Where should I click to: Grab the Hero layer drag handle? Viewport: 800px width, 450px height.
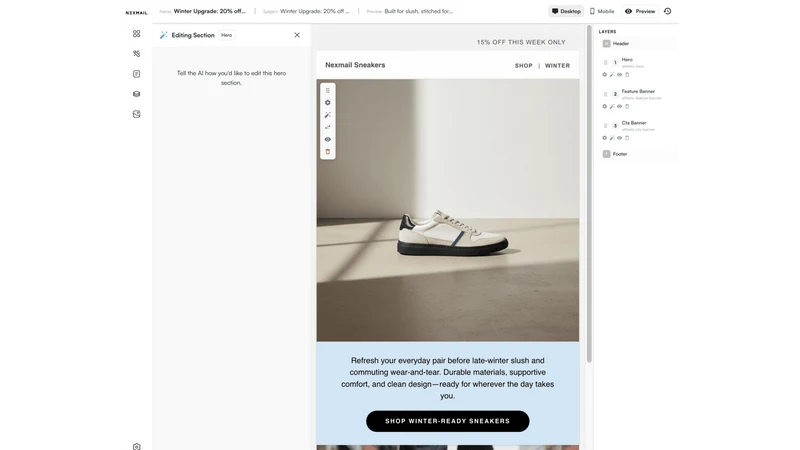click(606, 62)
